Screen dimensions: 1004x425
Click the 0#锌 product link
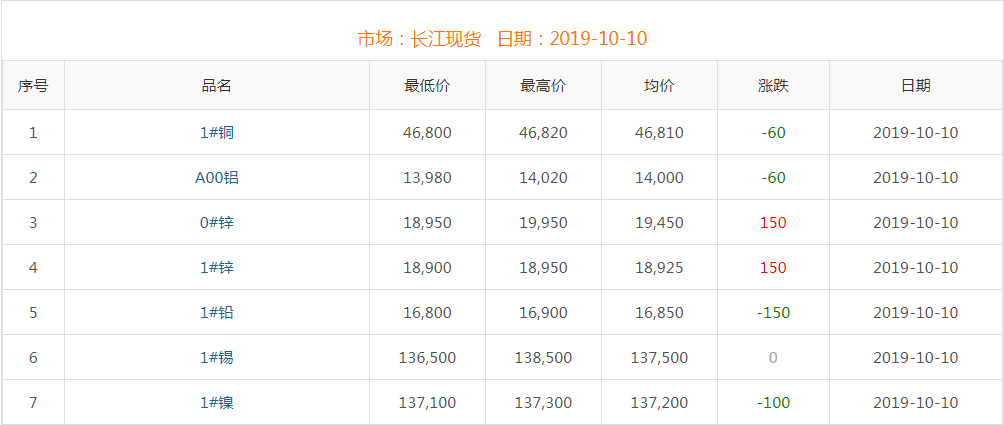217,223
